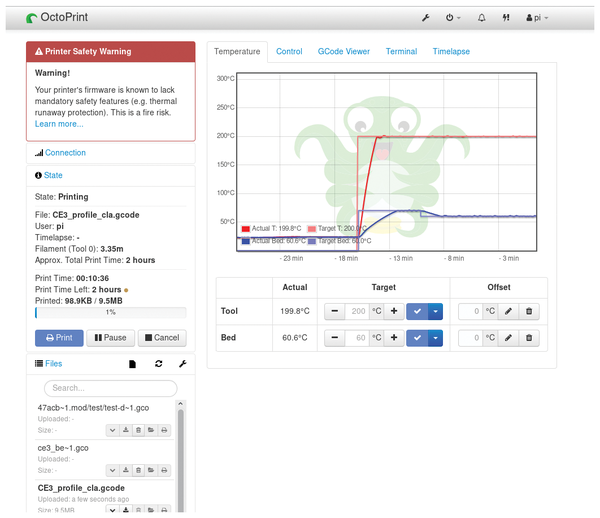Screen dimensions: 600x518
Task: Toggle Target Bed legend swatch
Action: point(312,241)
